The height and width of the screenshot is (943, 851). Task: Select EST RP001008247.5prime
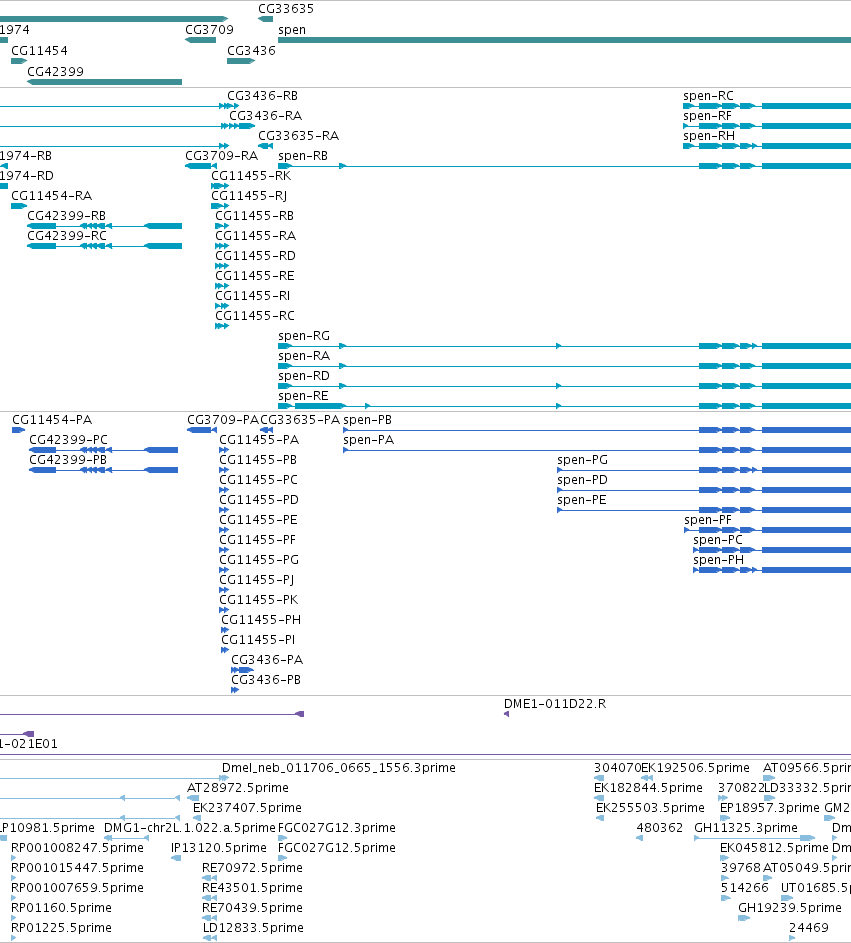pyautogui.click(x=14, y=858)
